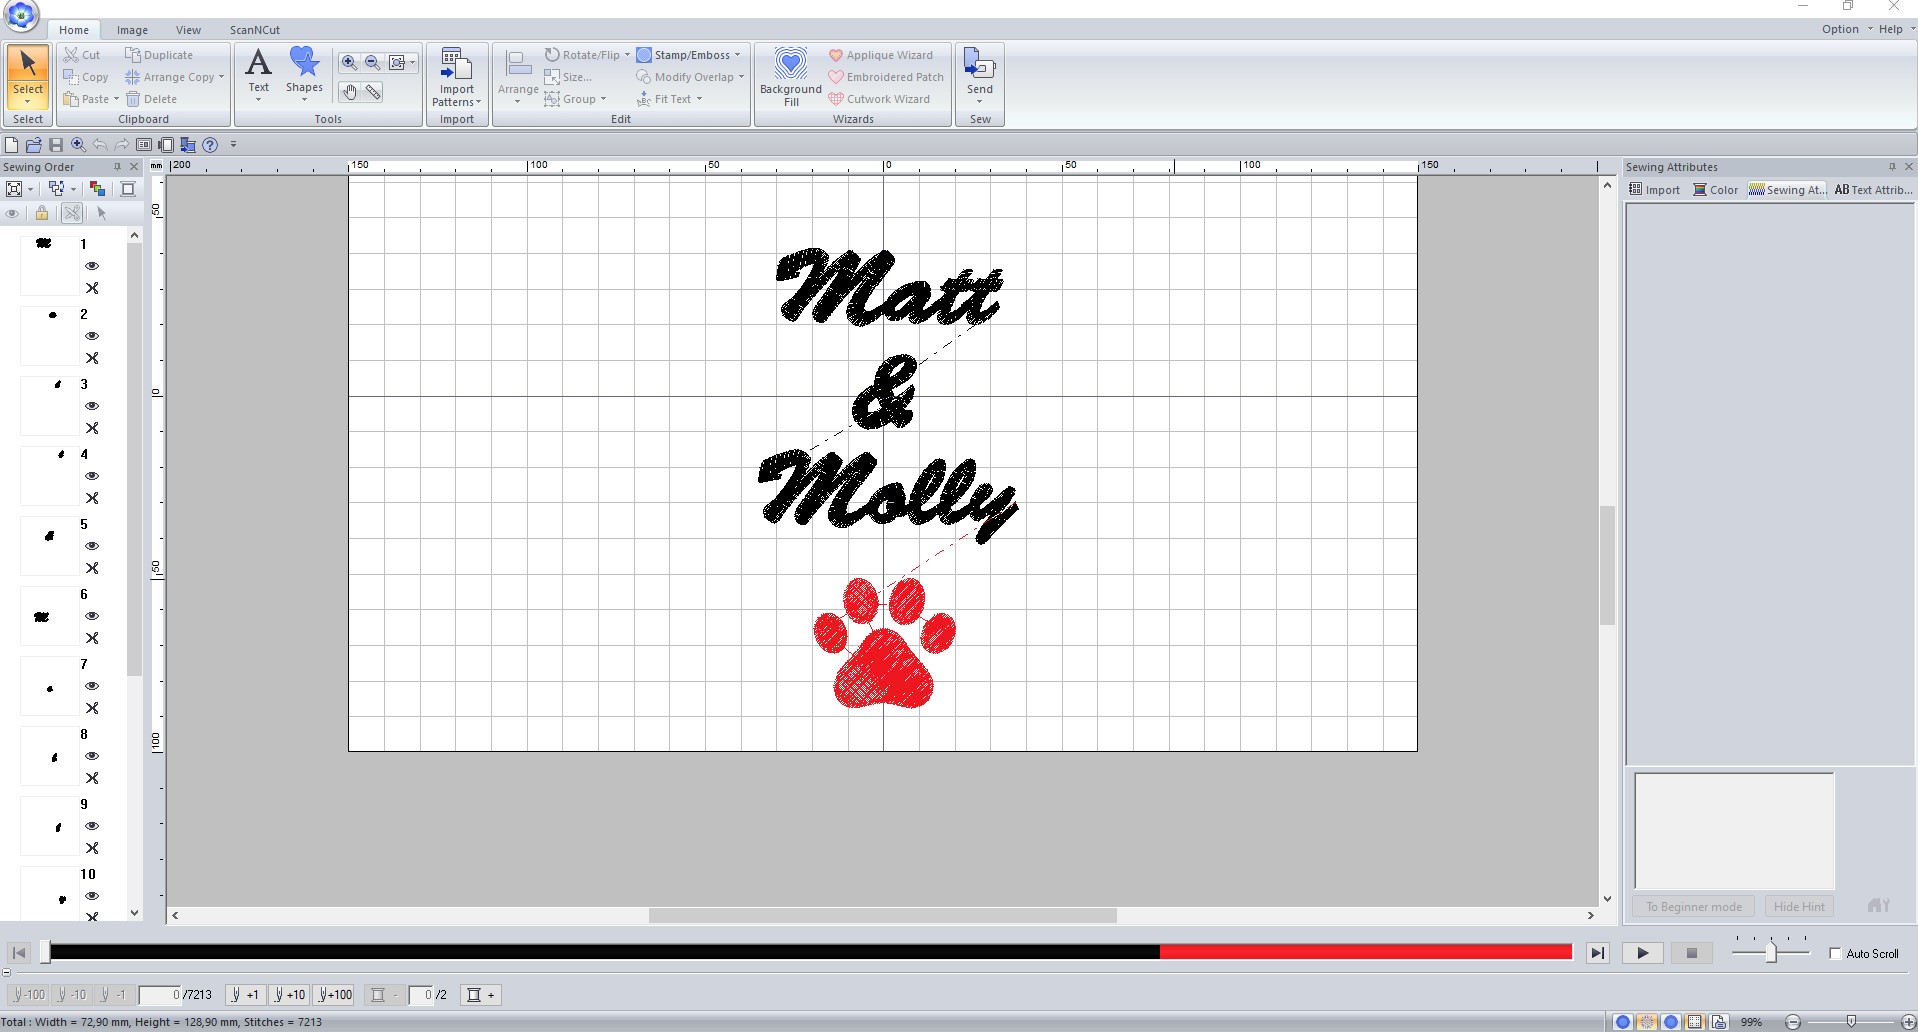Expand the Stamp/Emboss dropdown

point(738,55)
